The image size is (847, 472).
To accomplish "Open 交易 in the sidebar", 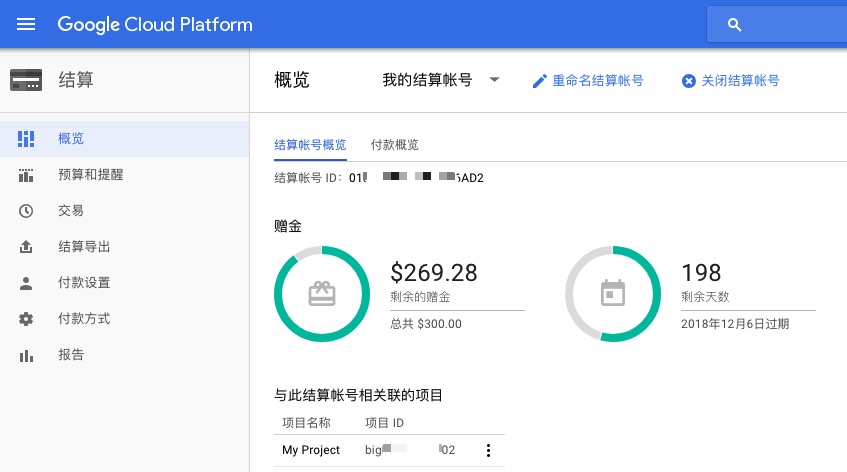I will point(124,211).
